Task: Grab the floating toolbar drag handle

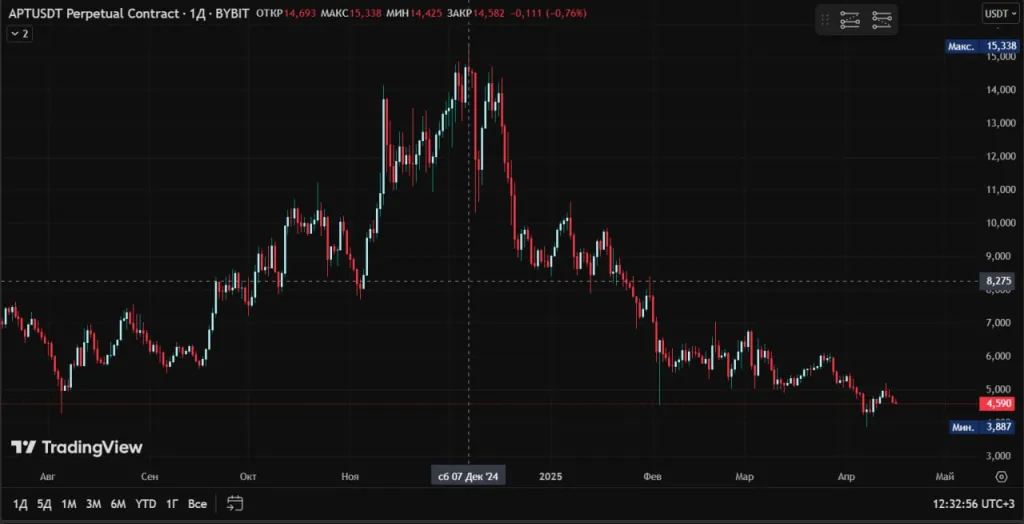Action: 825,19
